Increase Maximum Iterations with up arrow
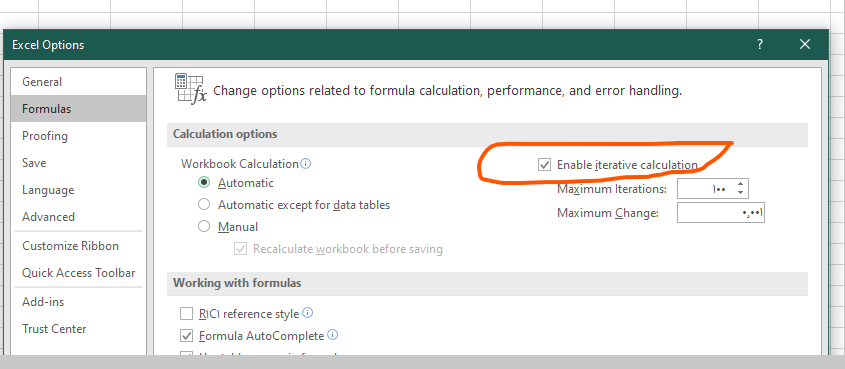Image resolution: width=845 pixels, height=369 pixels. point(740,184)
